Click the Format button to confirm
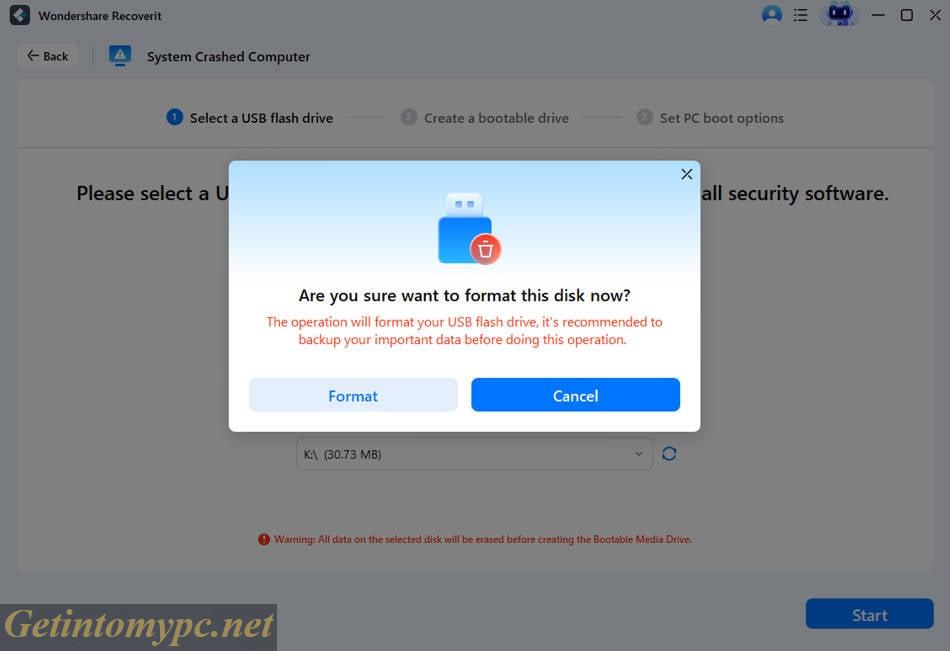Screen dimensions: 950x651 [352, 394]
